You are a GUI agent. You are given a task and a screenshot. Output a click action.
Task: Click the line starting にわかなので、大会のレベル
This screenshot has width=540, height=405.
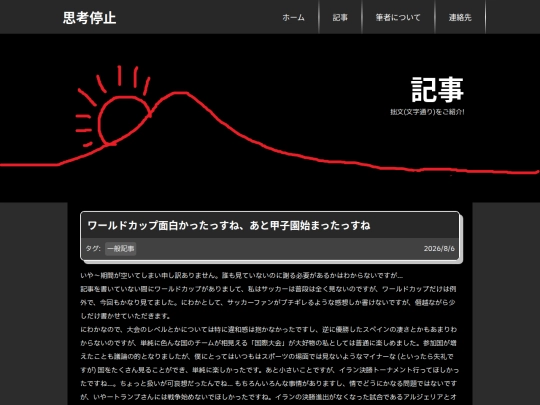(269, 330)
